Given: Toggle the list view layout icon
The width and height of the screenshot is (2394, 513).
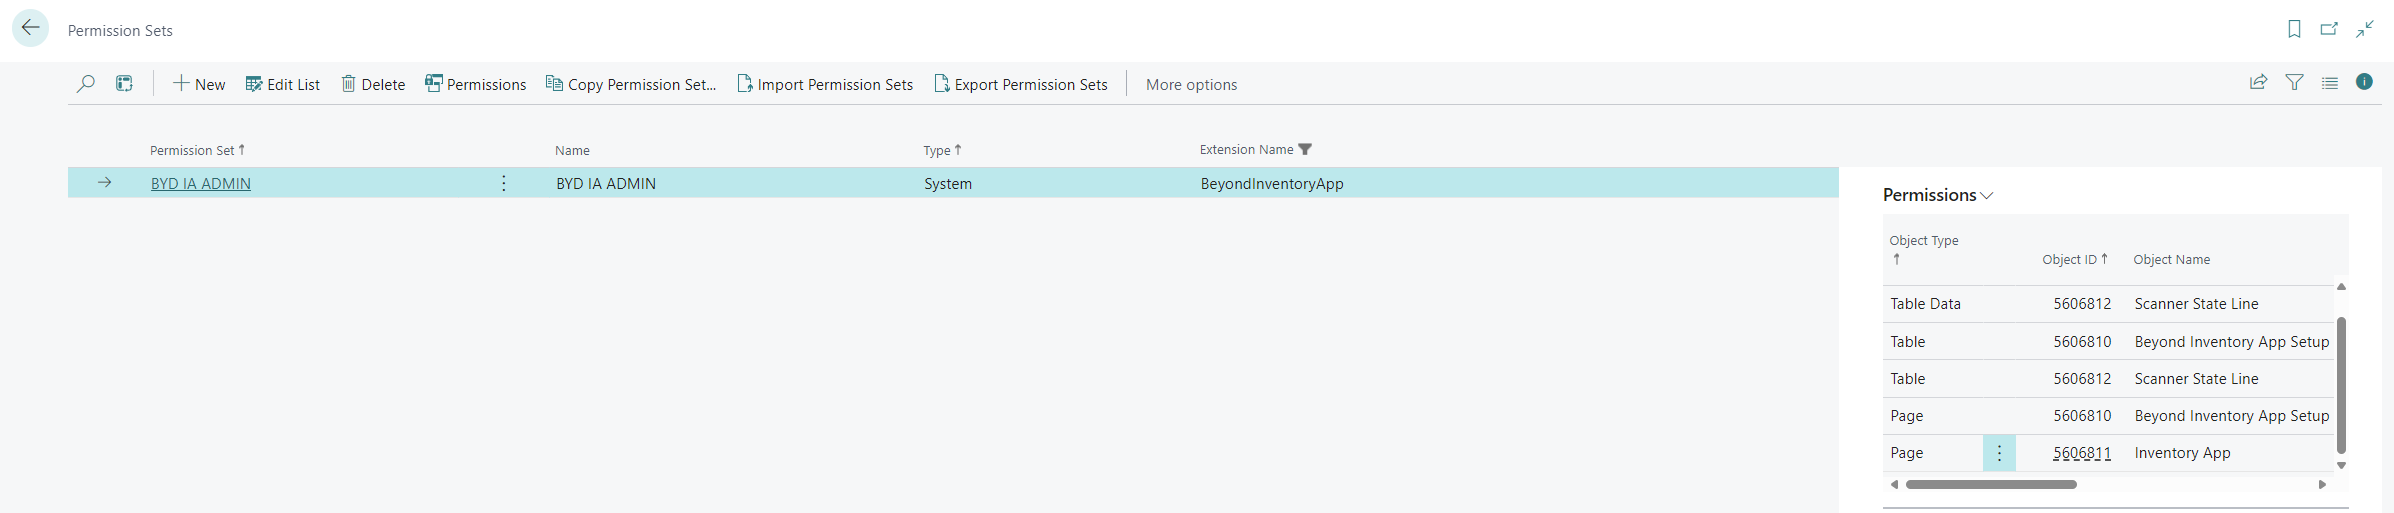Looking at the screenshot, I should [x=2330, y=83].
